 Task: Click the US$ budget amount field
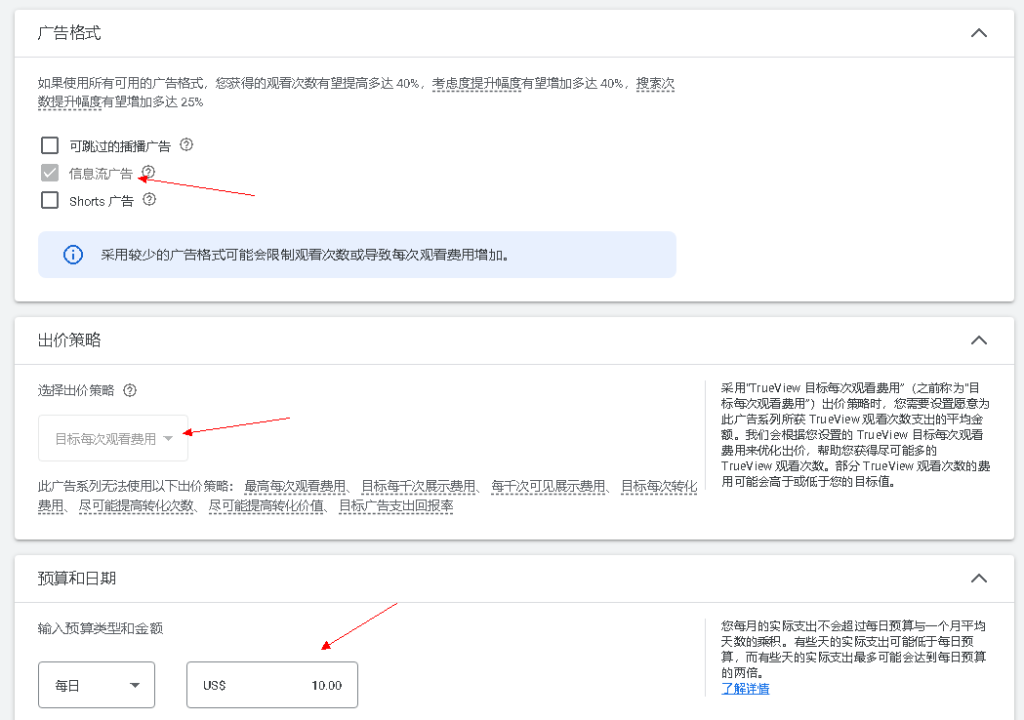(272, 685)
